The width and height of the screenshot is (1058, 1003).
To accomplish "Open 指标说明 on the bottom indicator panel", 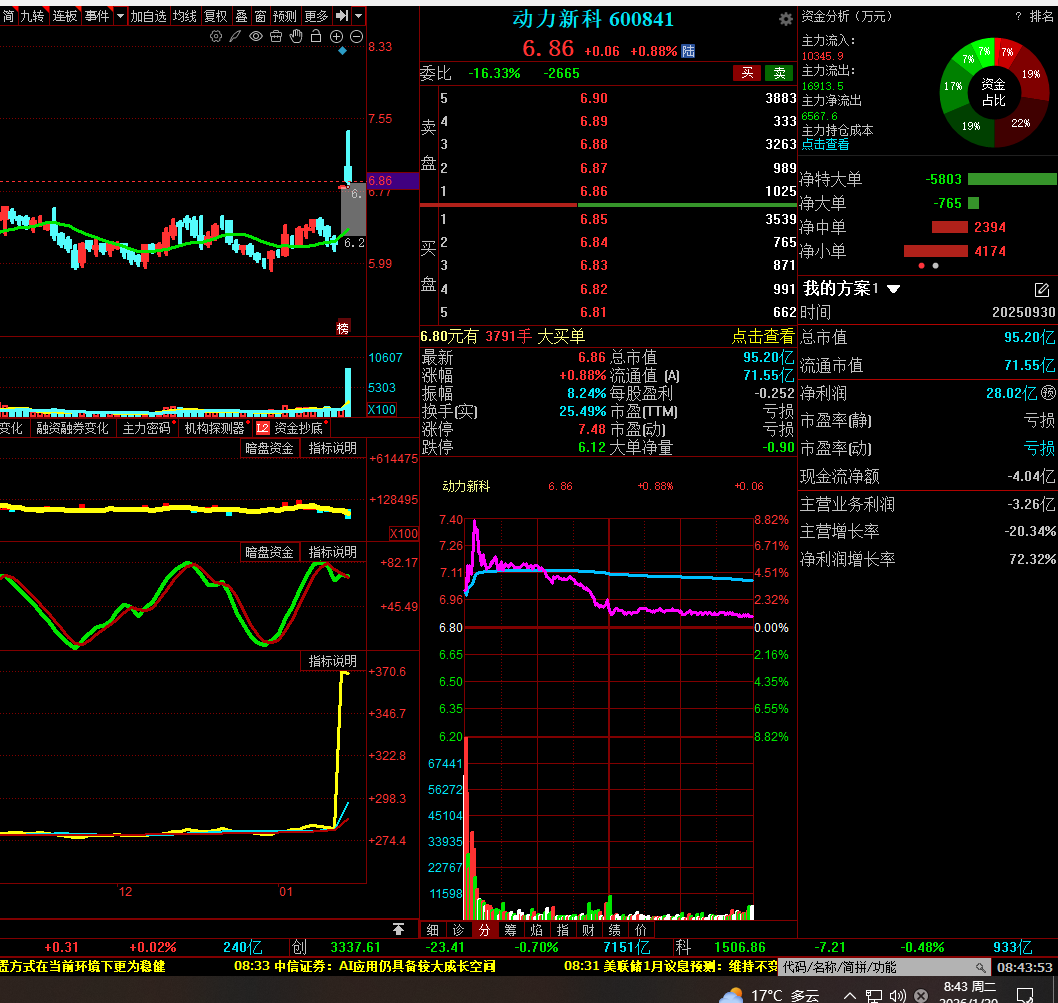I will pyautogui.click(x=332, y=661).
